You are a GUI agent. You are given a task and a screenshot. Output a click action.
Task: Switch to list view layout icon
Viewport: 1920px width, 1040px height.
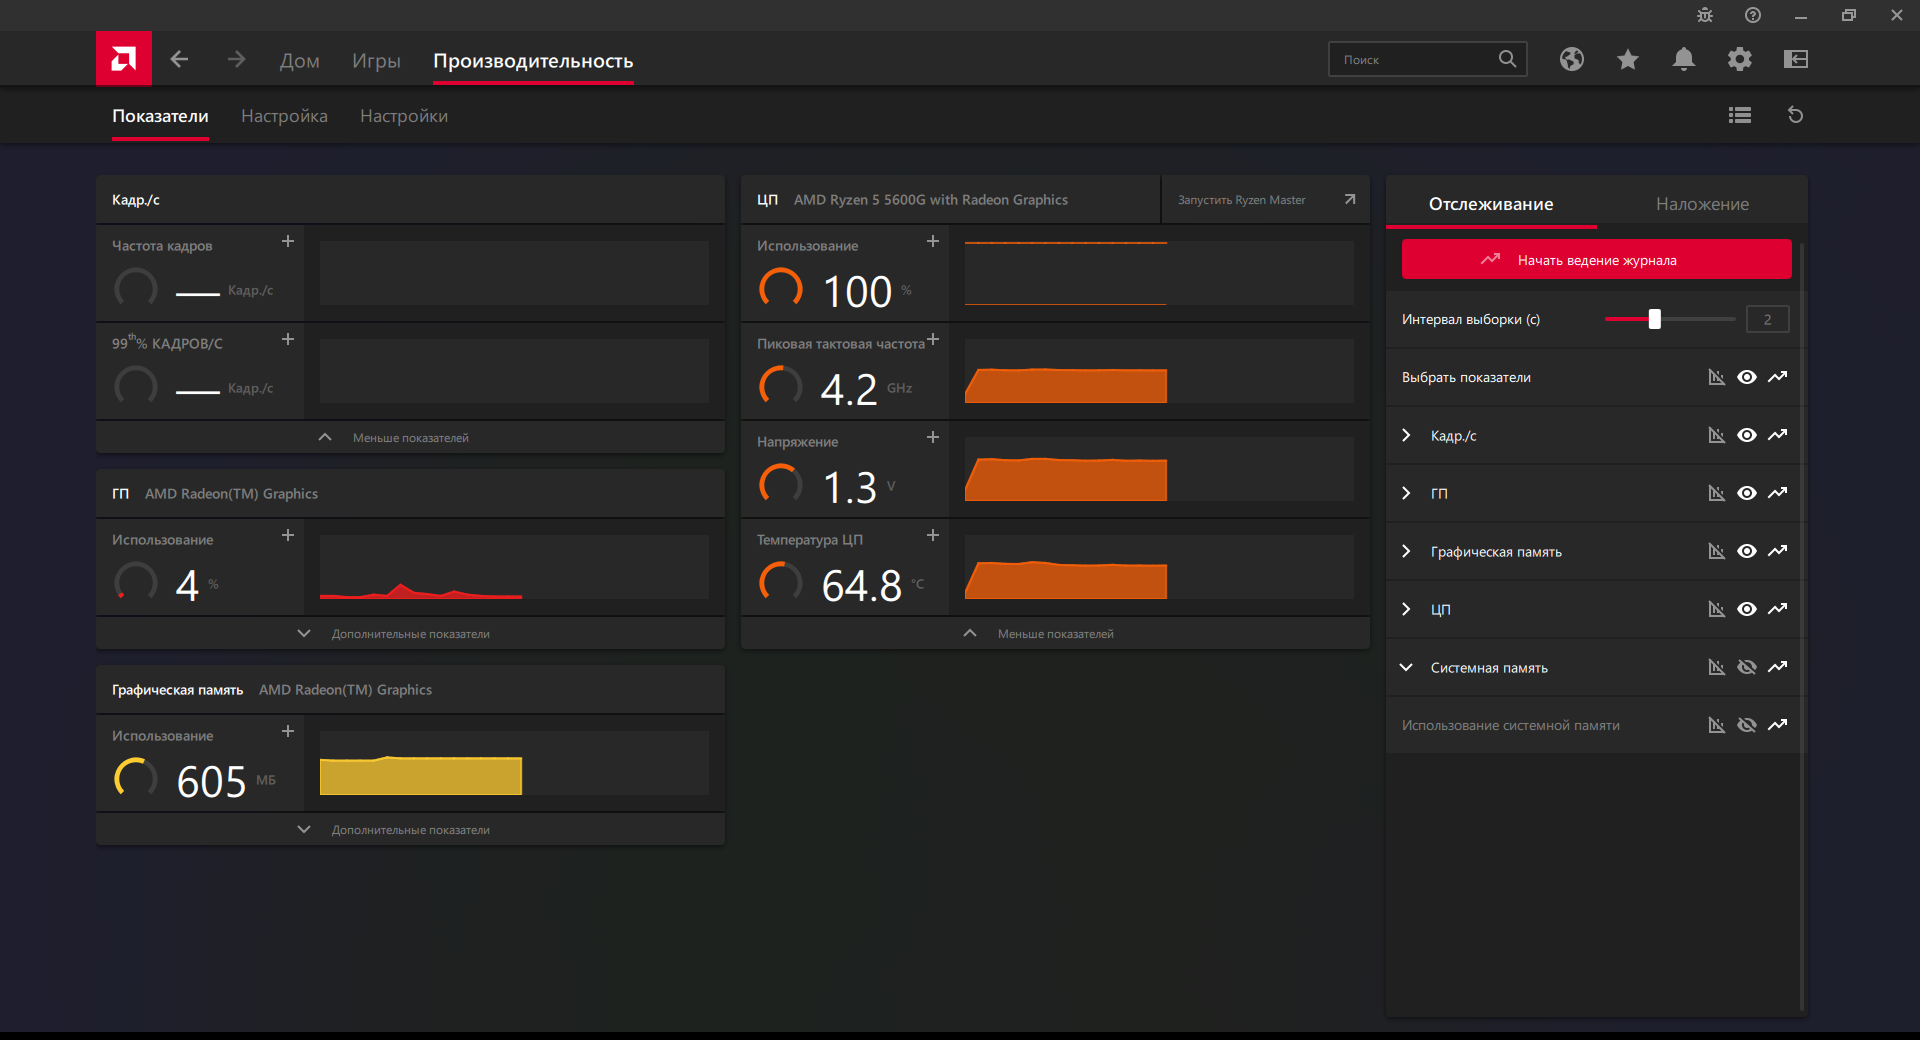[1740, 115]
